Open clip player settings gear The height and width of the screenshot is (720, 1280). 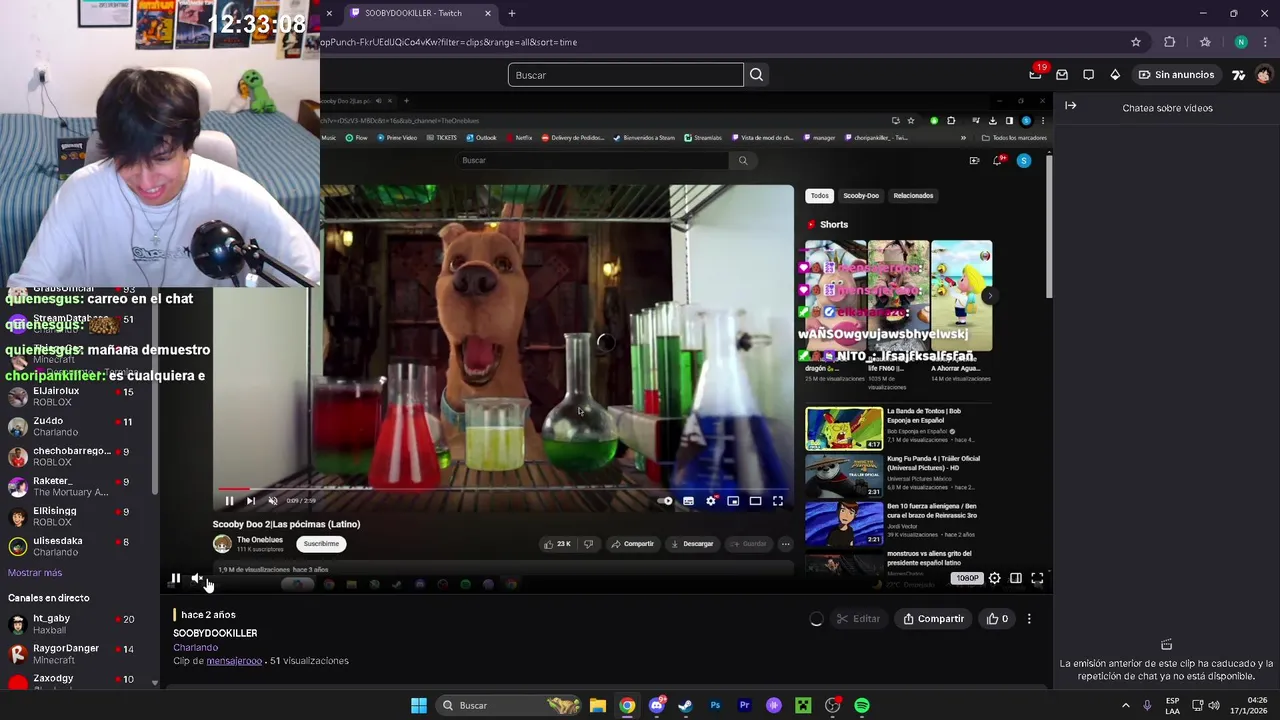click(x=994, y=578)
